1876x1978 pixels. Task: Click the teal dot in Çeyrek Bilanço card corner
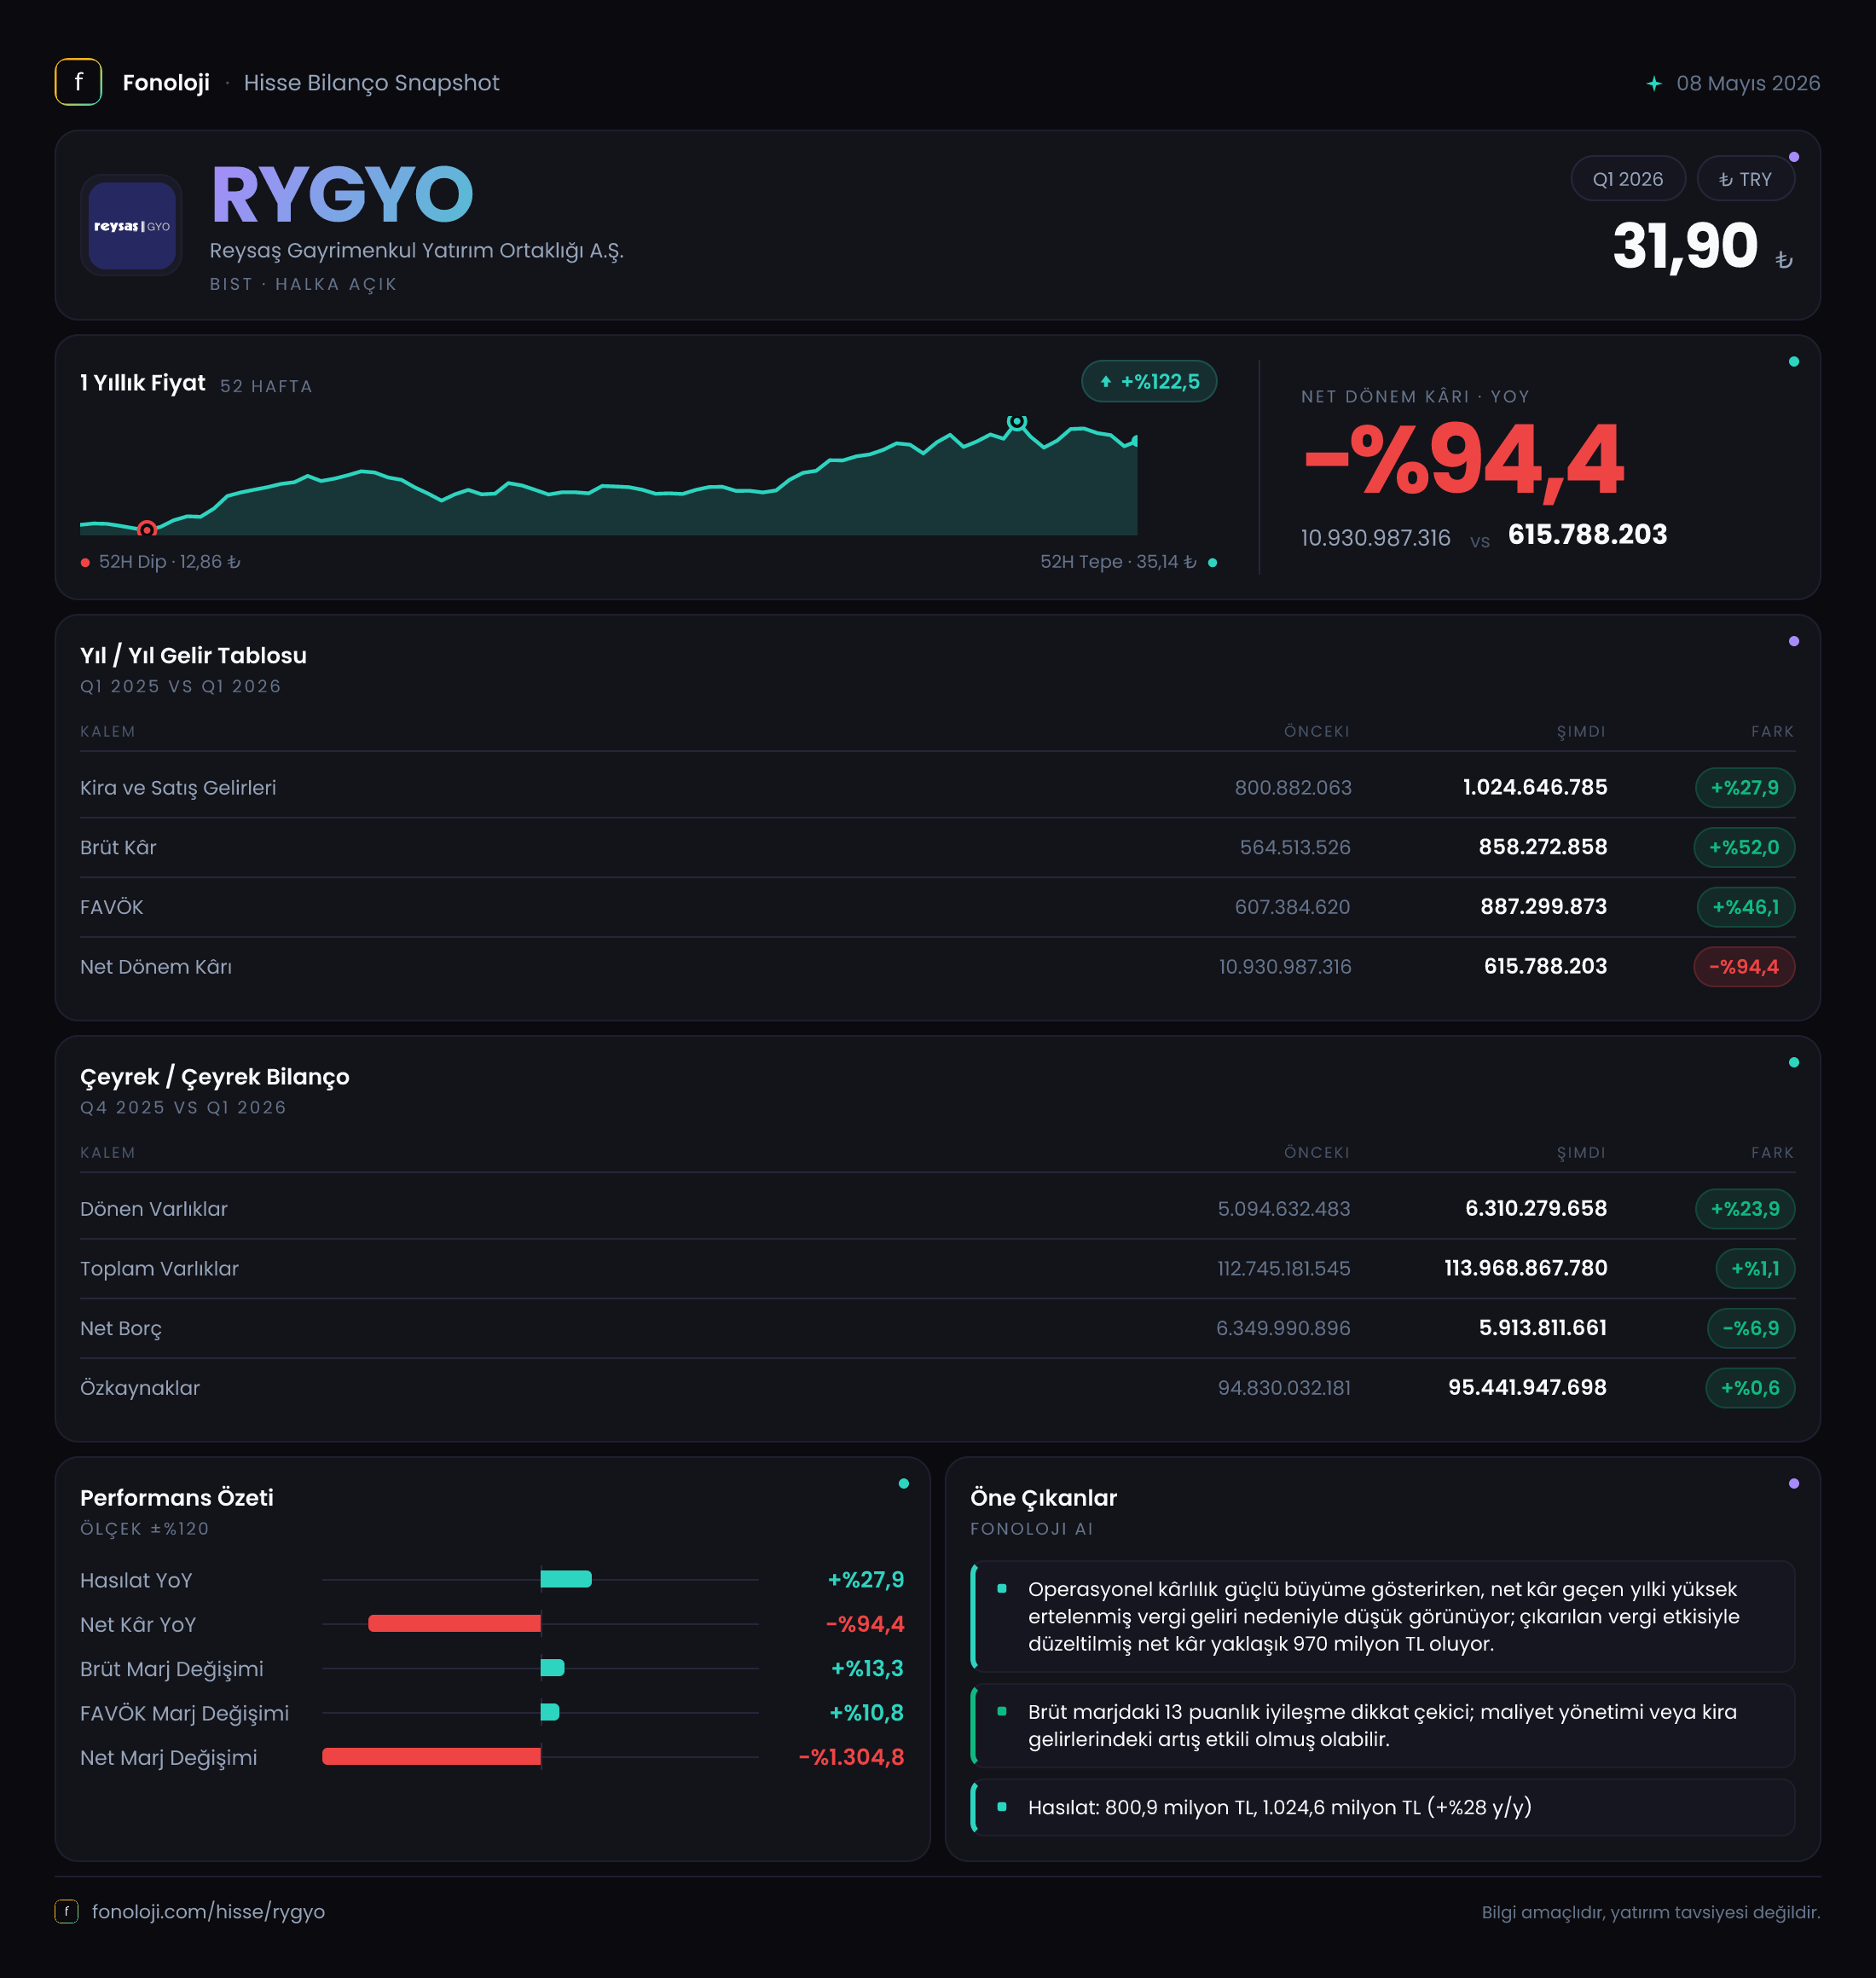(x=1794, y=1062)
